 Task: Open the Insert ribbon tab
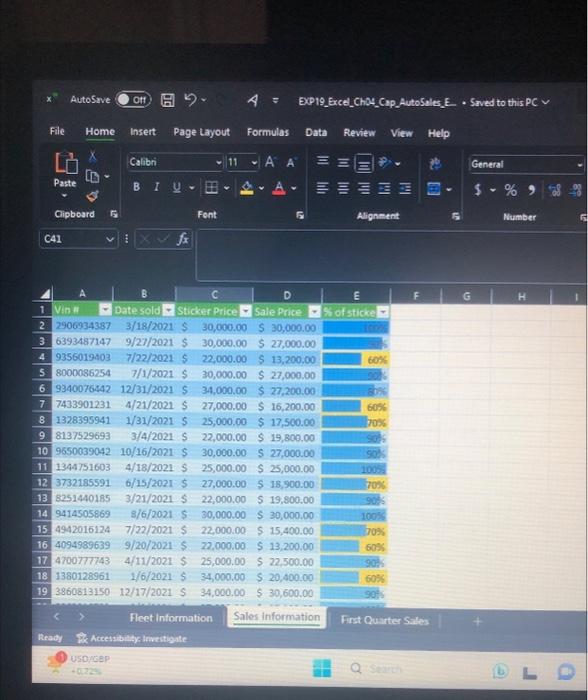point(143,132)
